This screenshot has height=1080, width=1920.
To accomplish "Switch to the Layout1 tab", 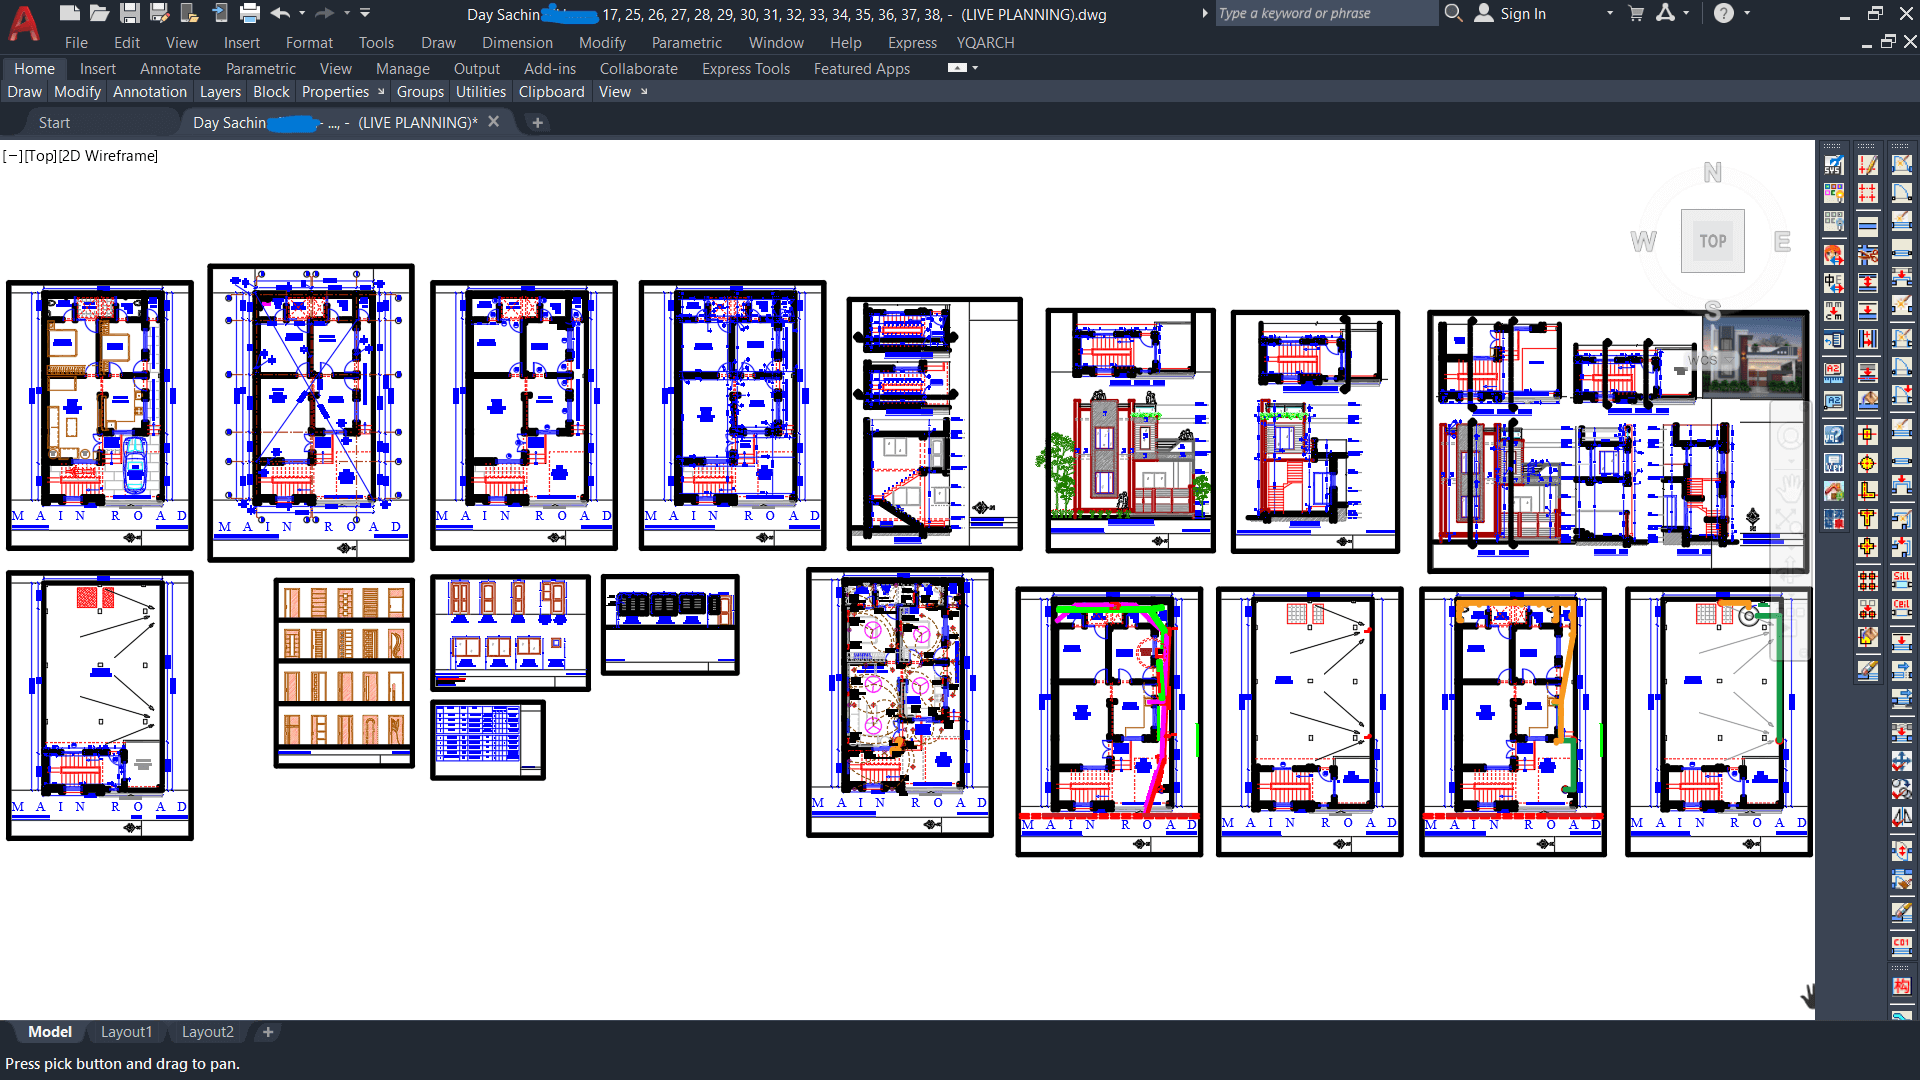I will click(126, 1032).
